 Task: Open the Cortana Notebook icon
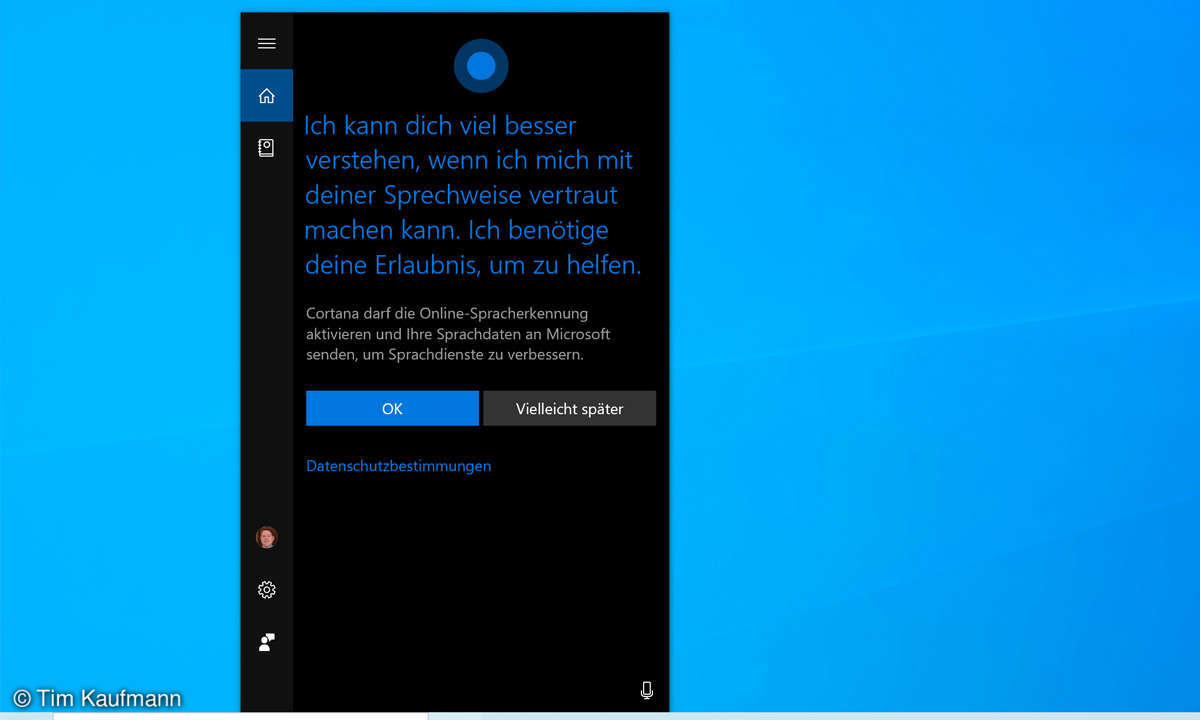(x=266, y=148)
